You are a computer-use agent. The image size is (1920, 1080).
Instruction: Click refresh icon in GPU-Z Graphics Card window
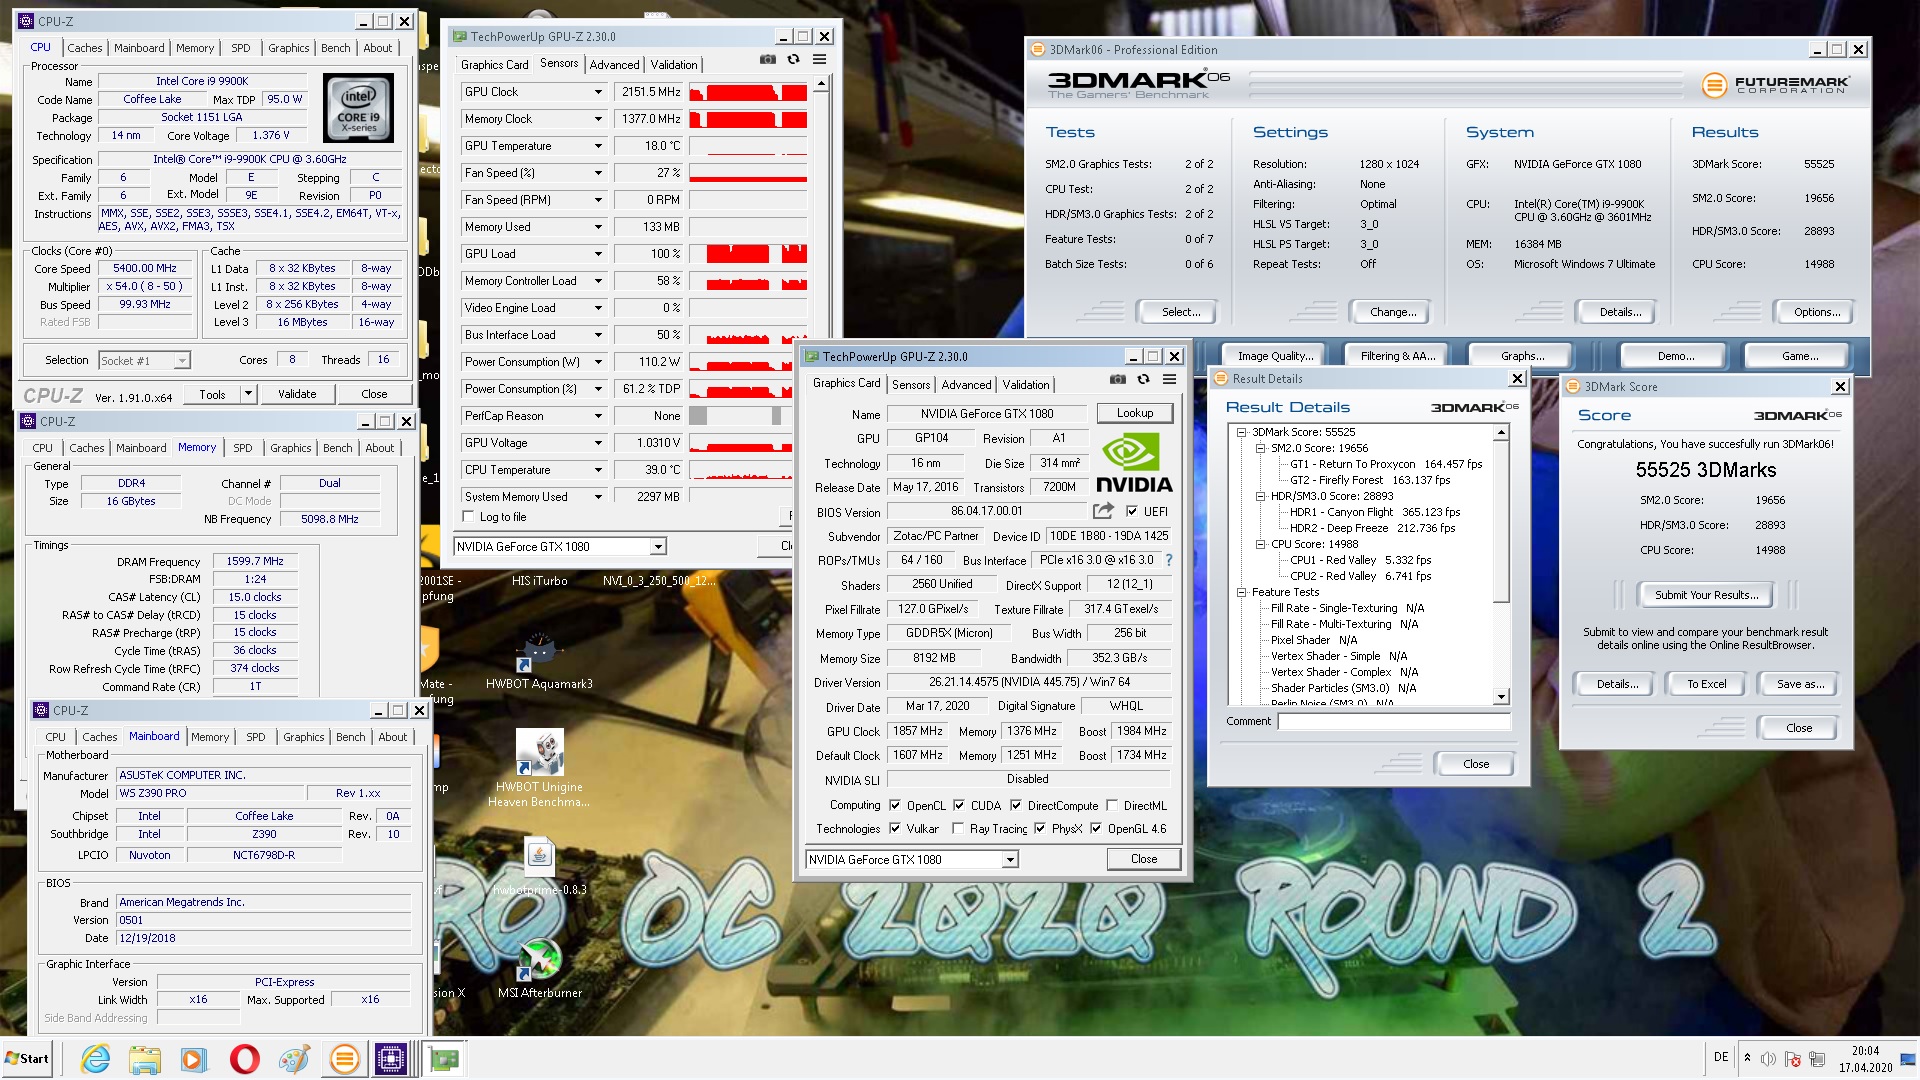1143,380
